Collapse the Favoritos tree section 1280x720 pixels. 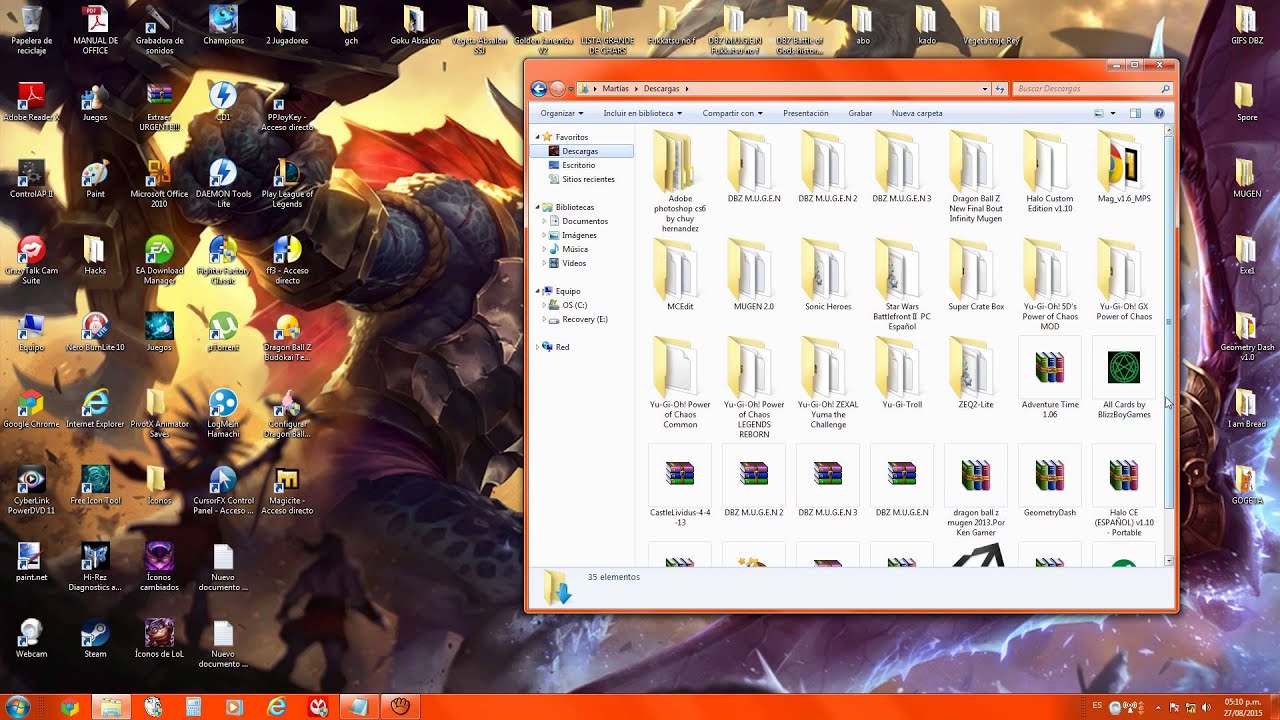pyautogui.click(x=538, y=137)
